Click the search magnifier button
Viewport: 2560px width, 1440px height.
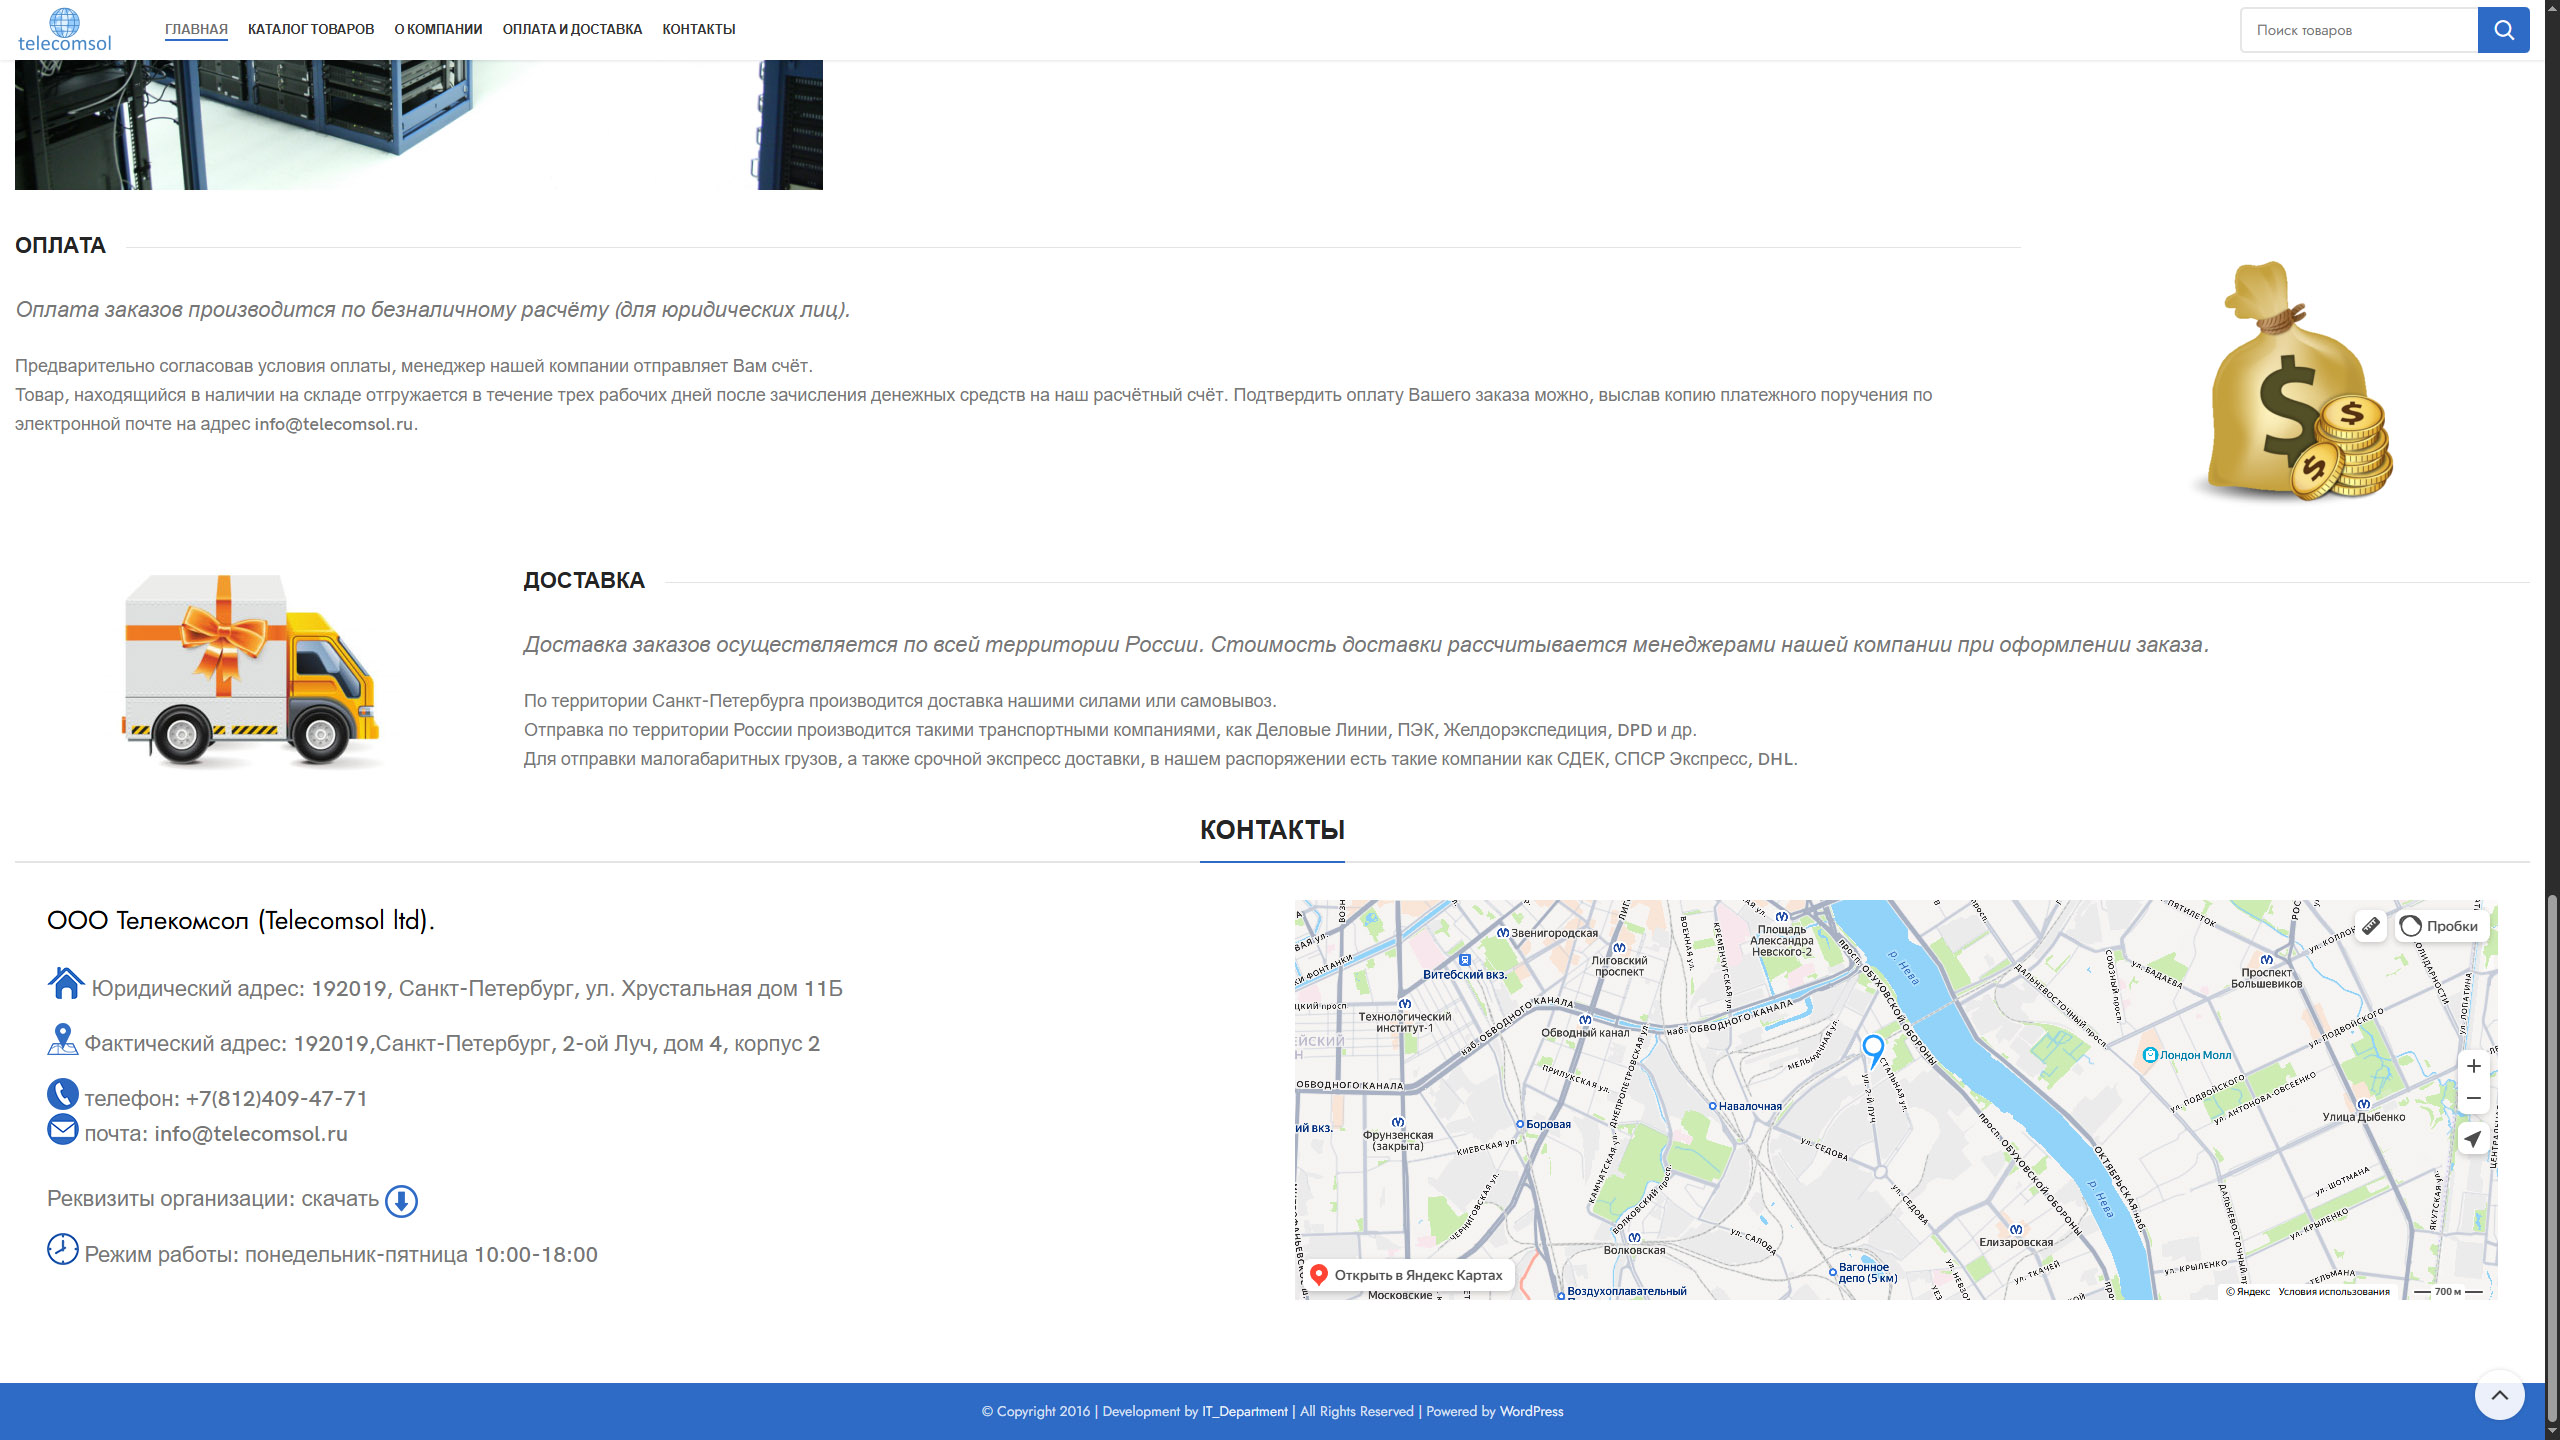tap(2503, 30)
